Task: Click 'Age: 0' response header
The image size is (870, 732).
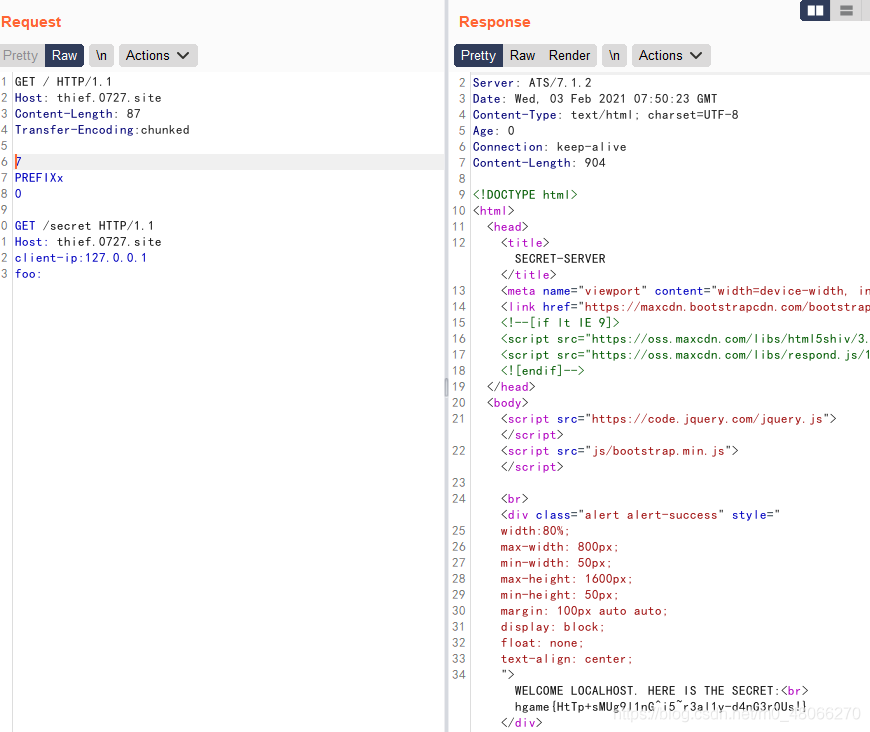Action: (x=493, y=131)
